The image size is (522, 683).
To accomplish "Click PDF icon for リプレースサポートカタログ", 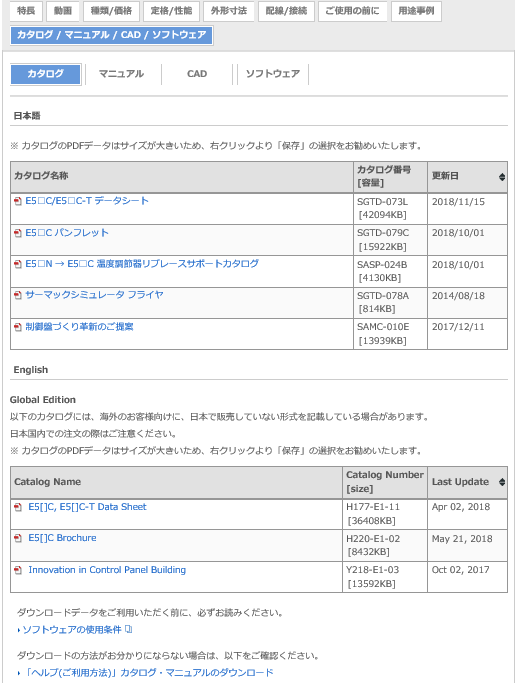I will (x=18, y=264).
